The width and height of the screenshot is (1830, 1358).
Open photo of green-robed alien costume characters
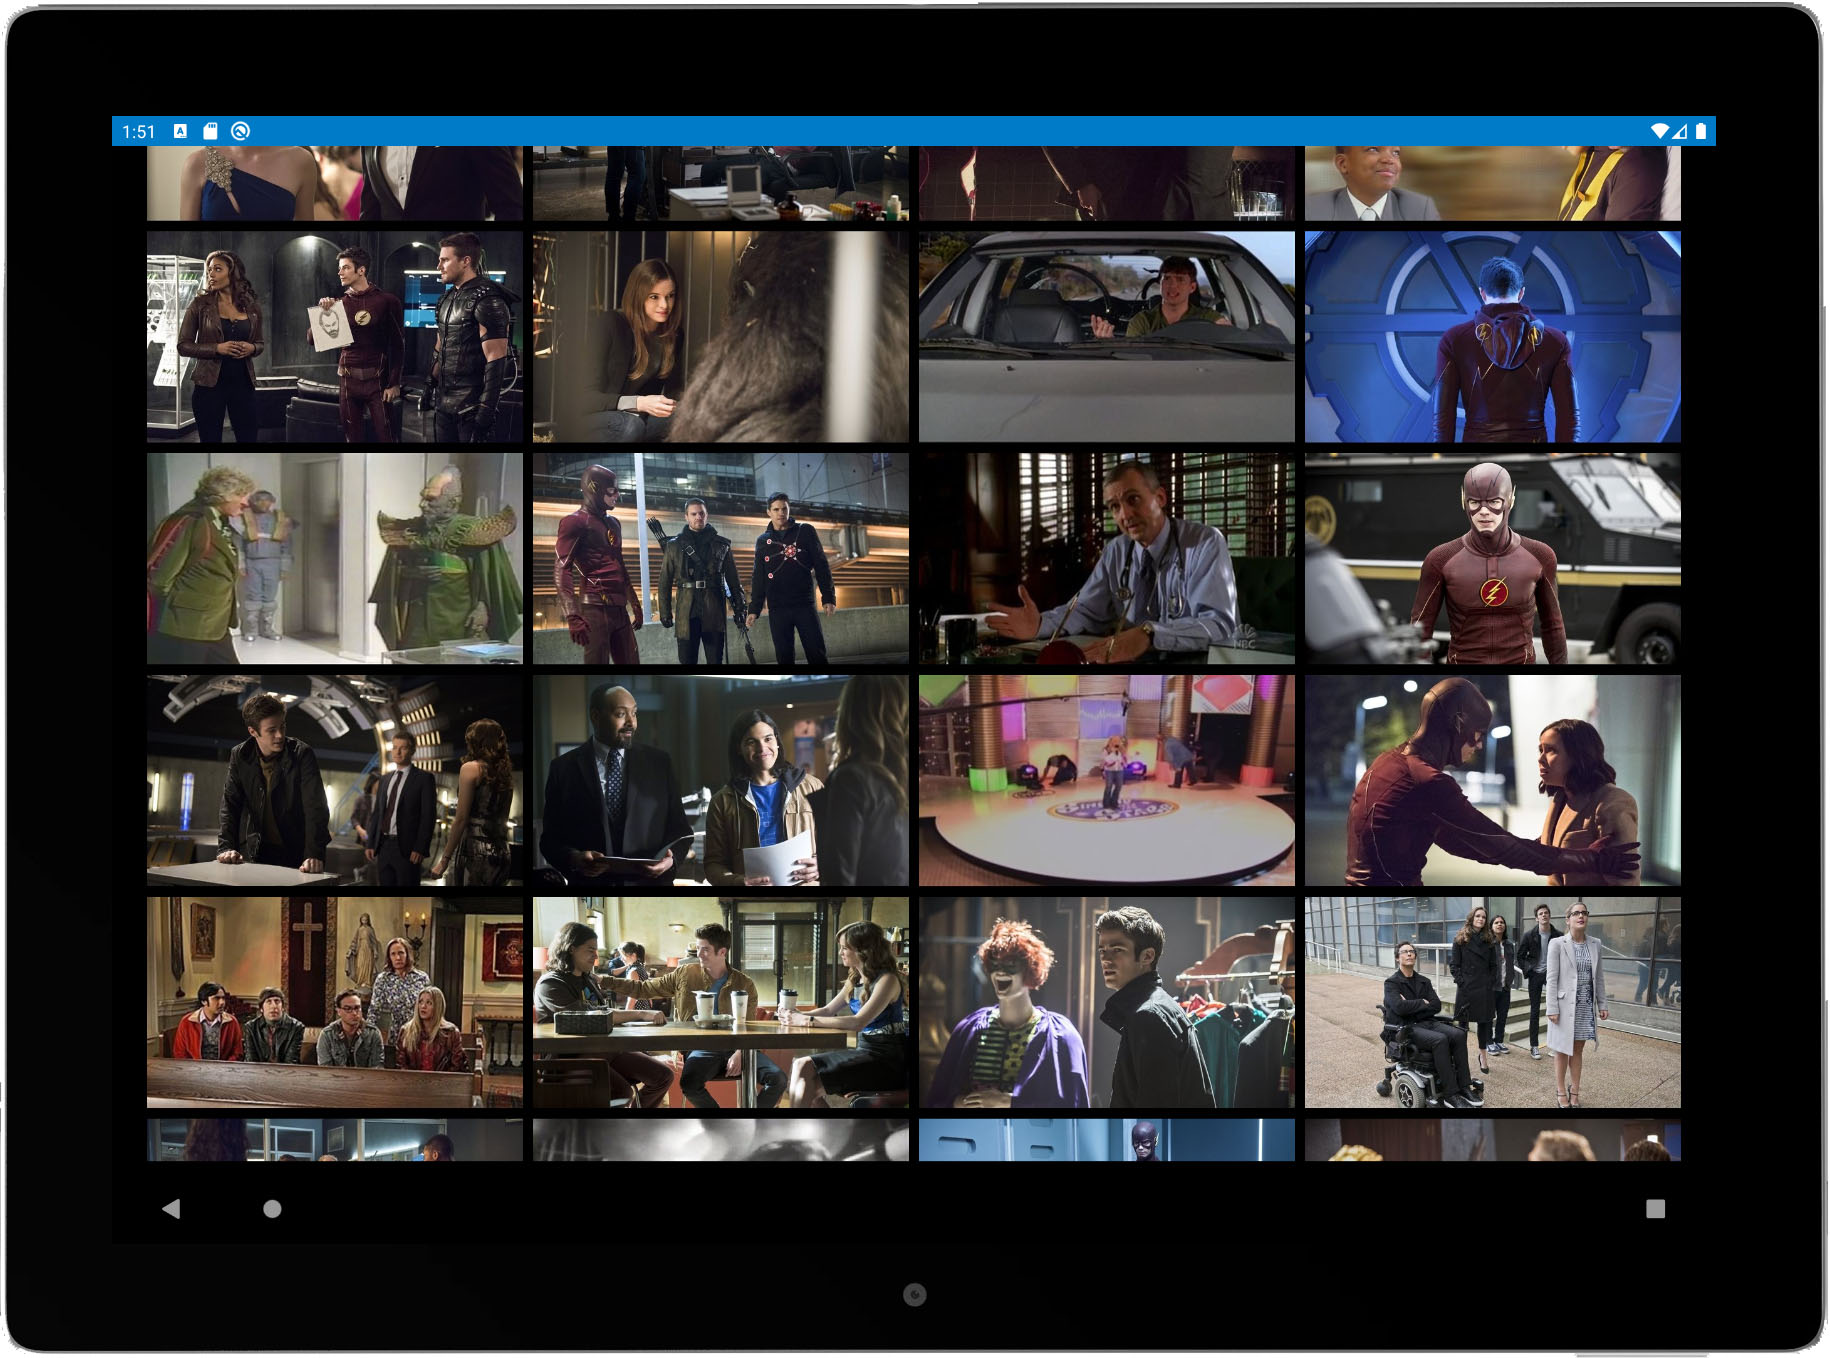[x=334, y=559]
